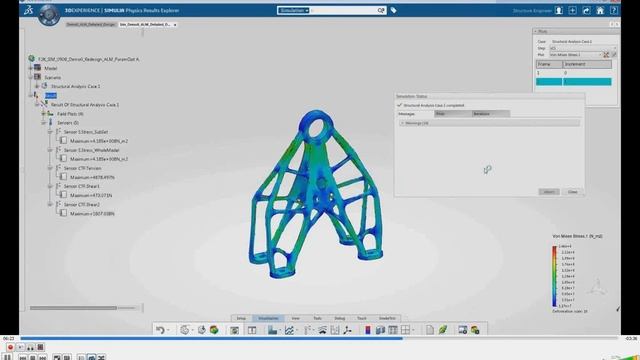Click the green leaf icon in toolbar
The height and width of the screenshot is (360, 640).
442,330
